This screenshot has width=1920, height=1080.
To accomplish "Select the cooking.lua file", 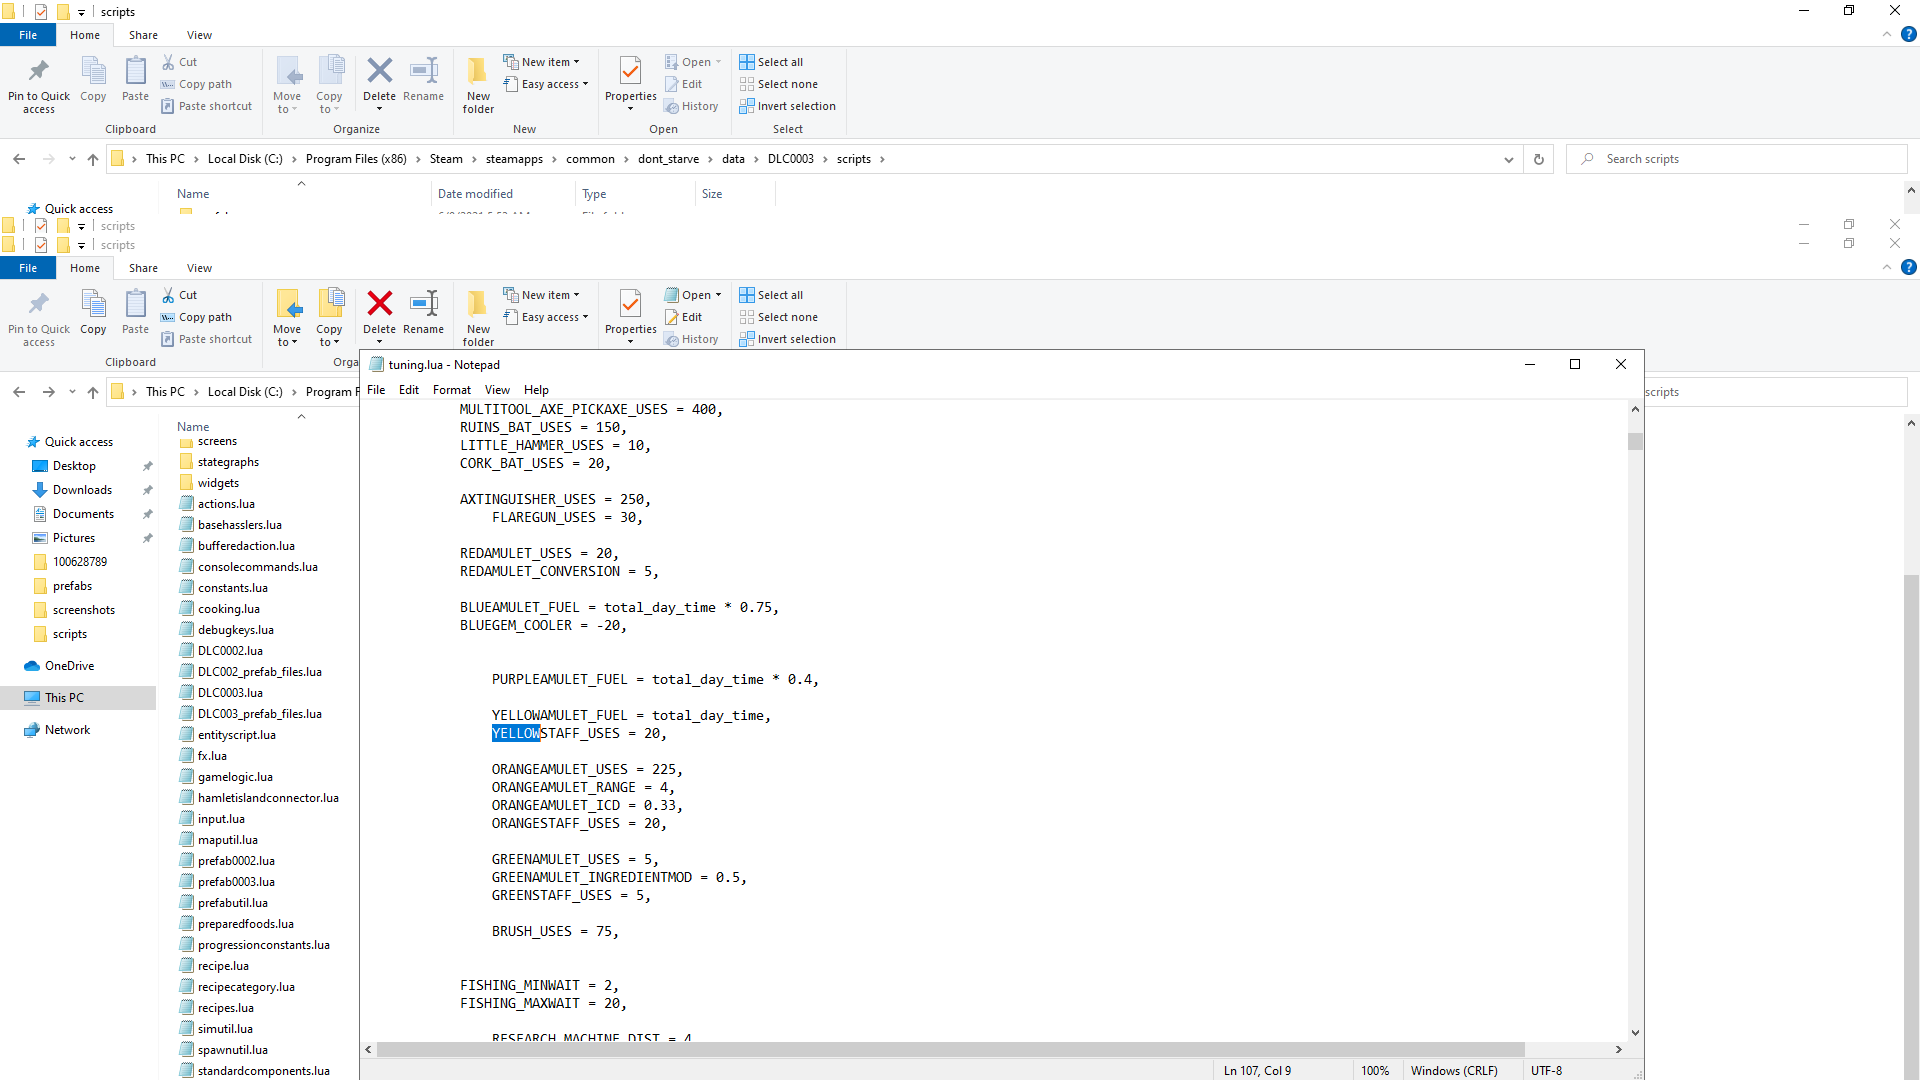I will coord(228,609).
